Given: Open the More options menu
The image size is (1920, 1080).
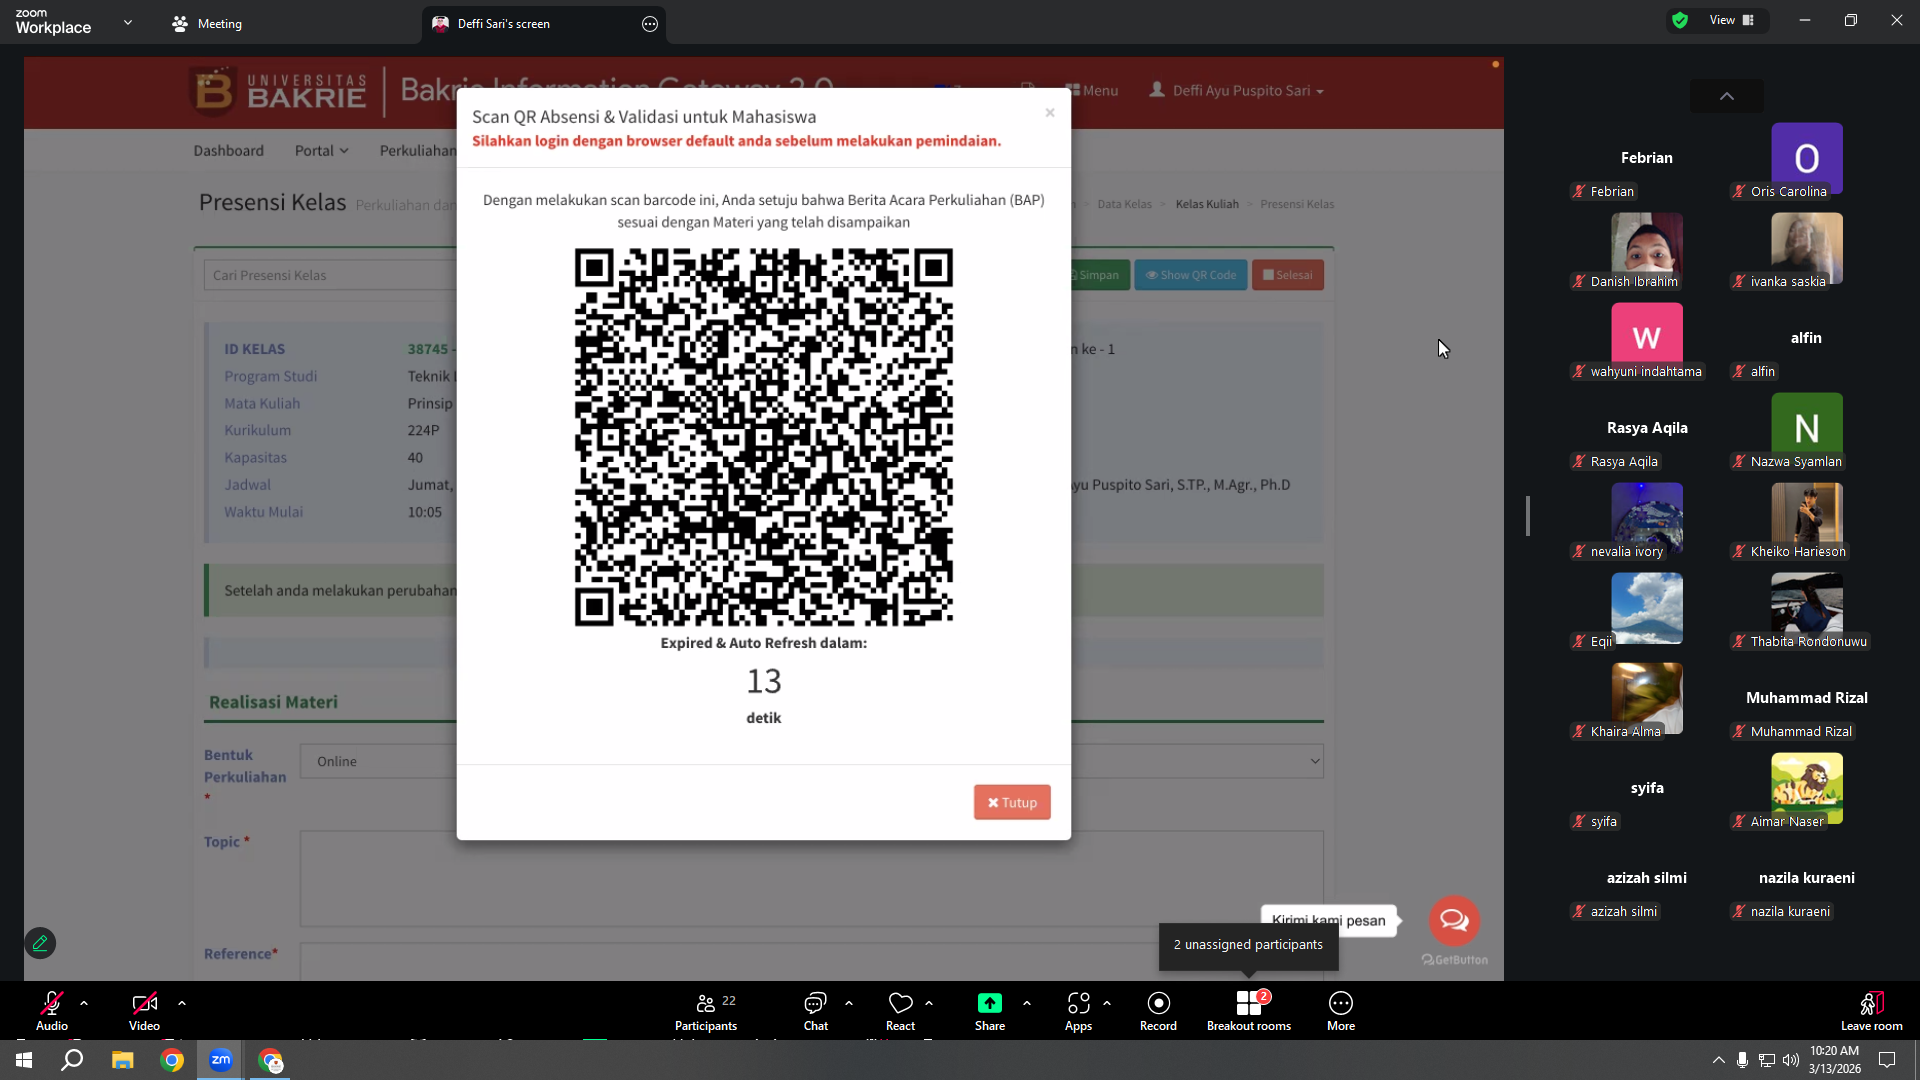Looking at the screenshot, I should click(x=1341, y=1010).
